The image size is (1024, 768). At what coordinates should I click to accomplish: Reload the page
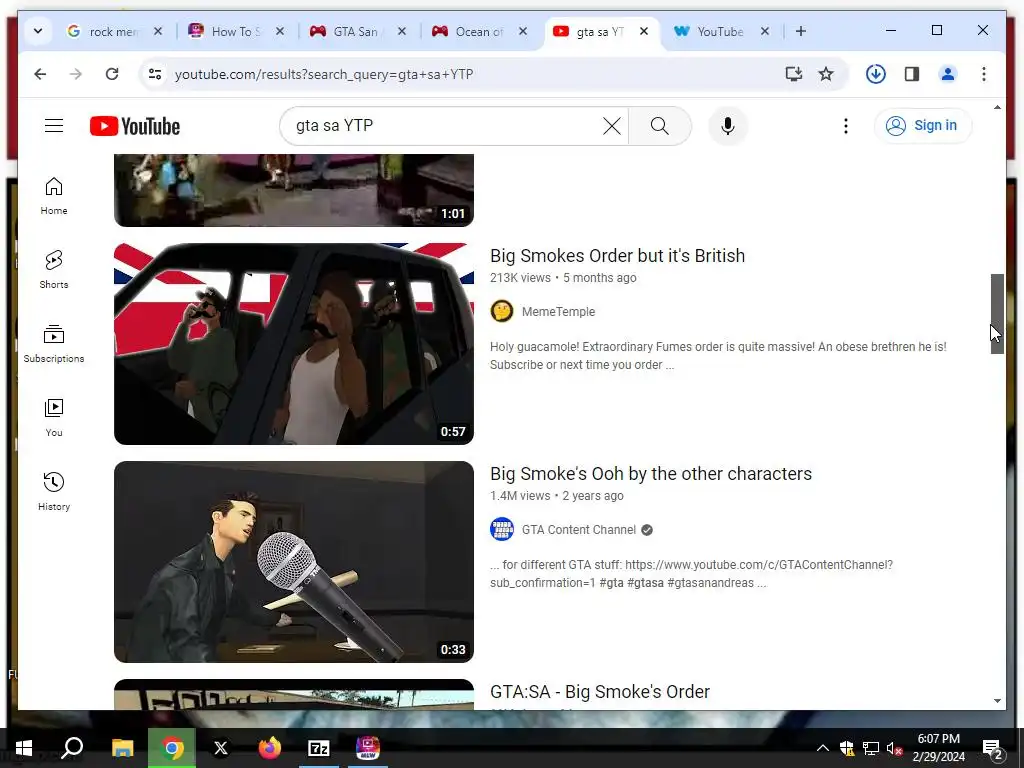(112, 74)
